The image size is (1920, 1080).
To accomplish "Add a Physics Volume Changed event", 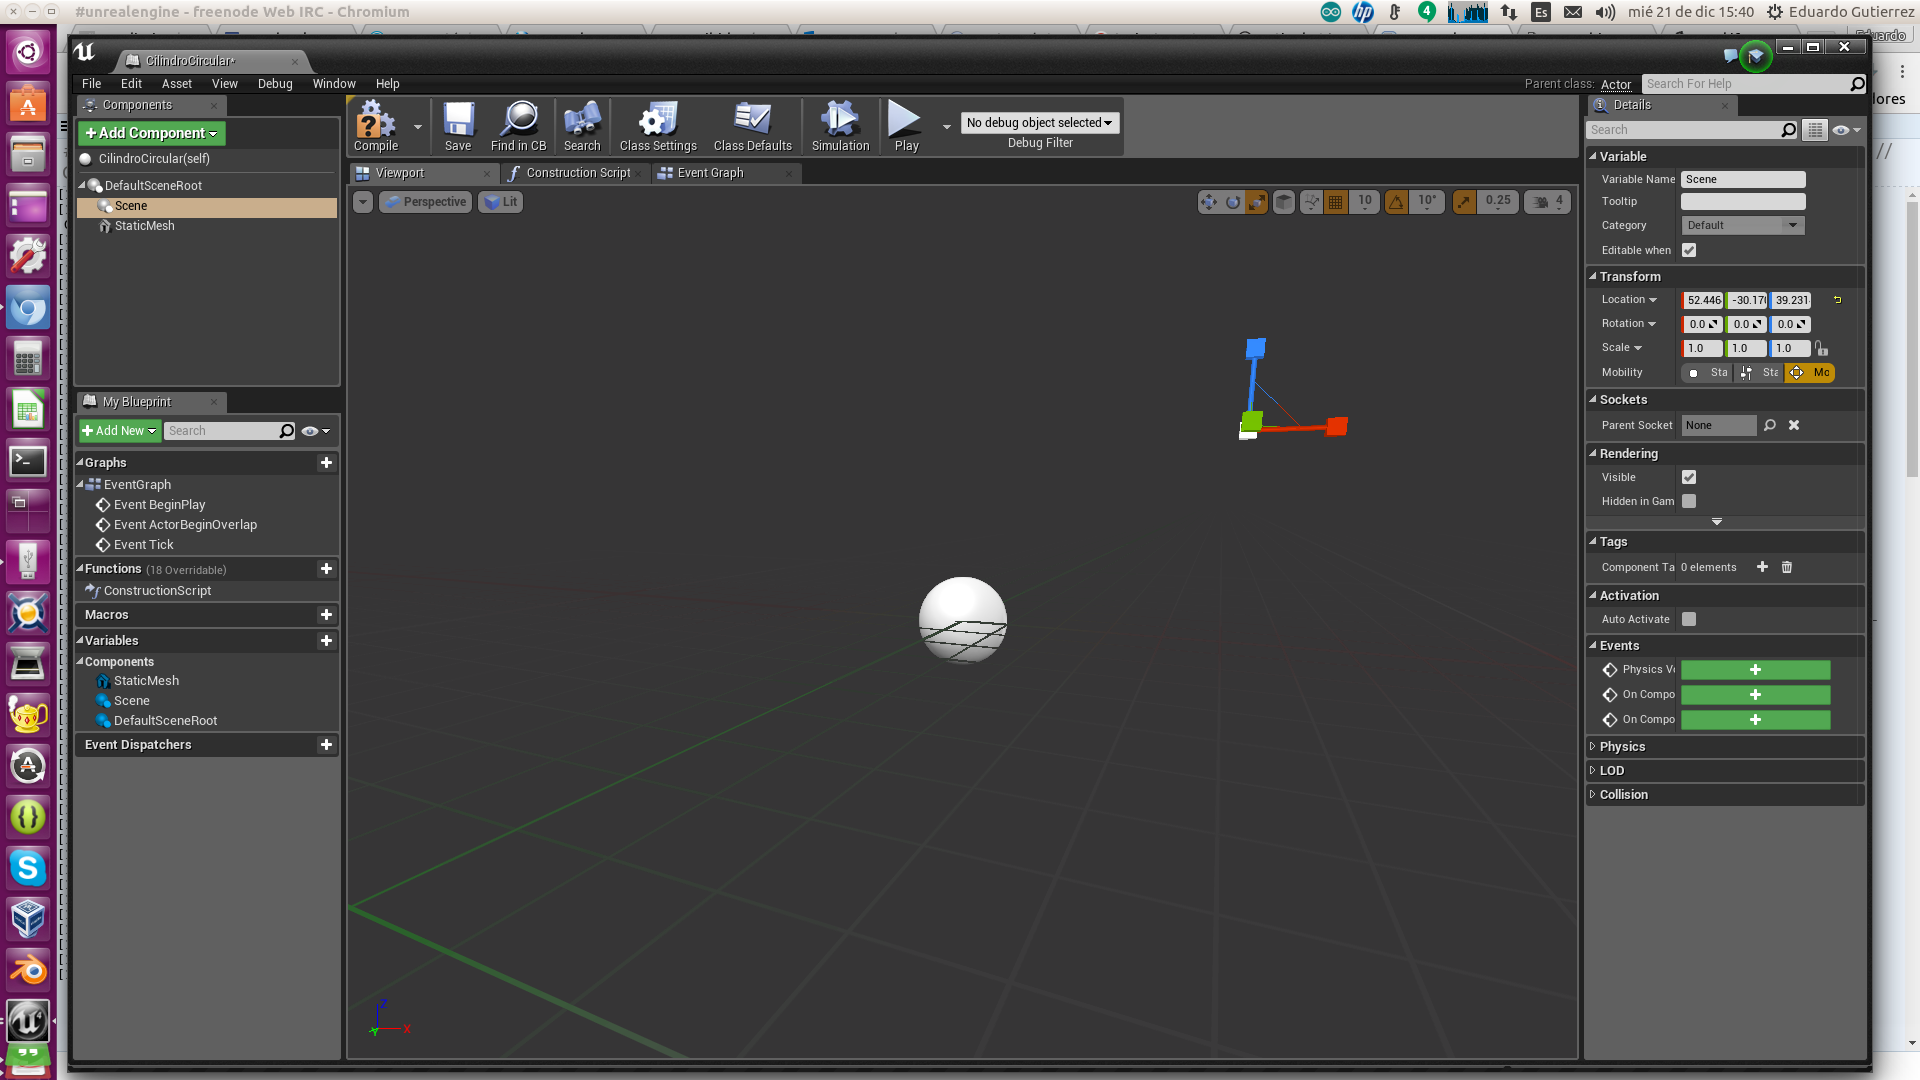I will 1755,670.
